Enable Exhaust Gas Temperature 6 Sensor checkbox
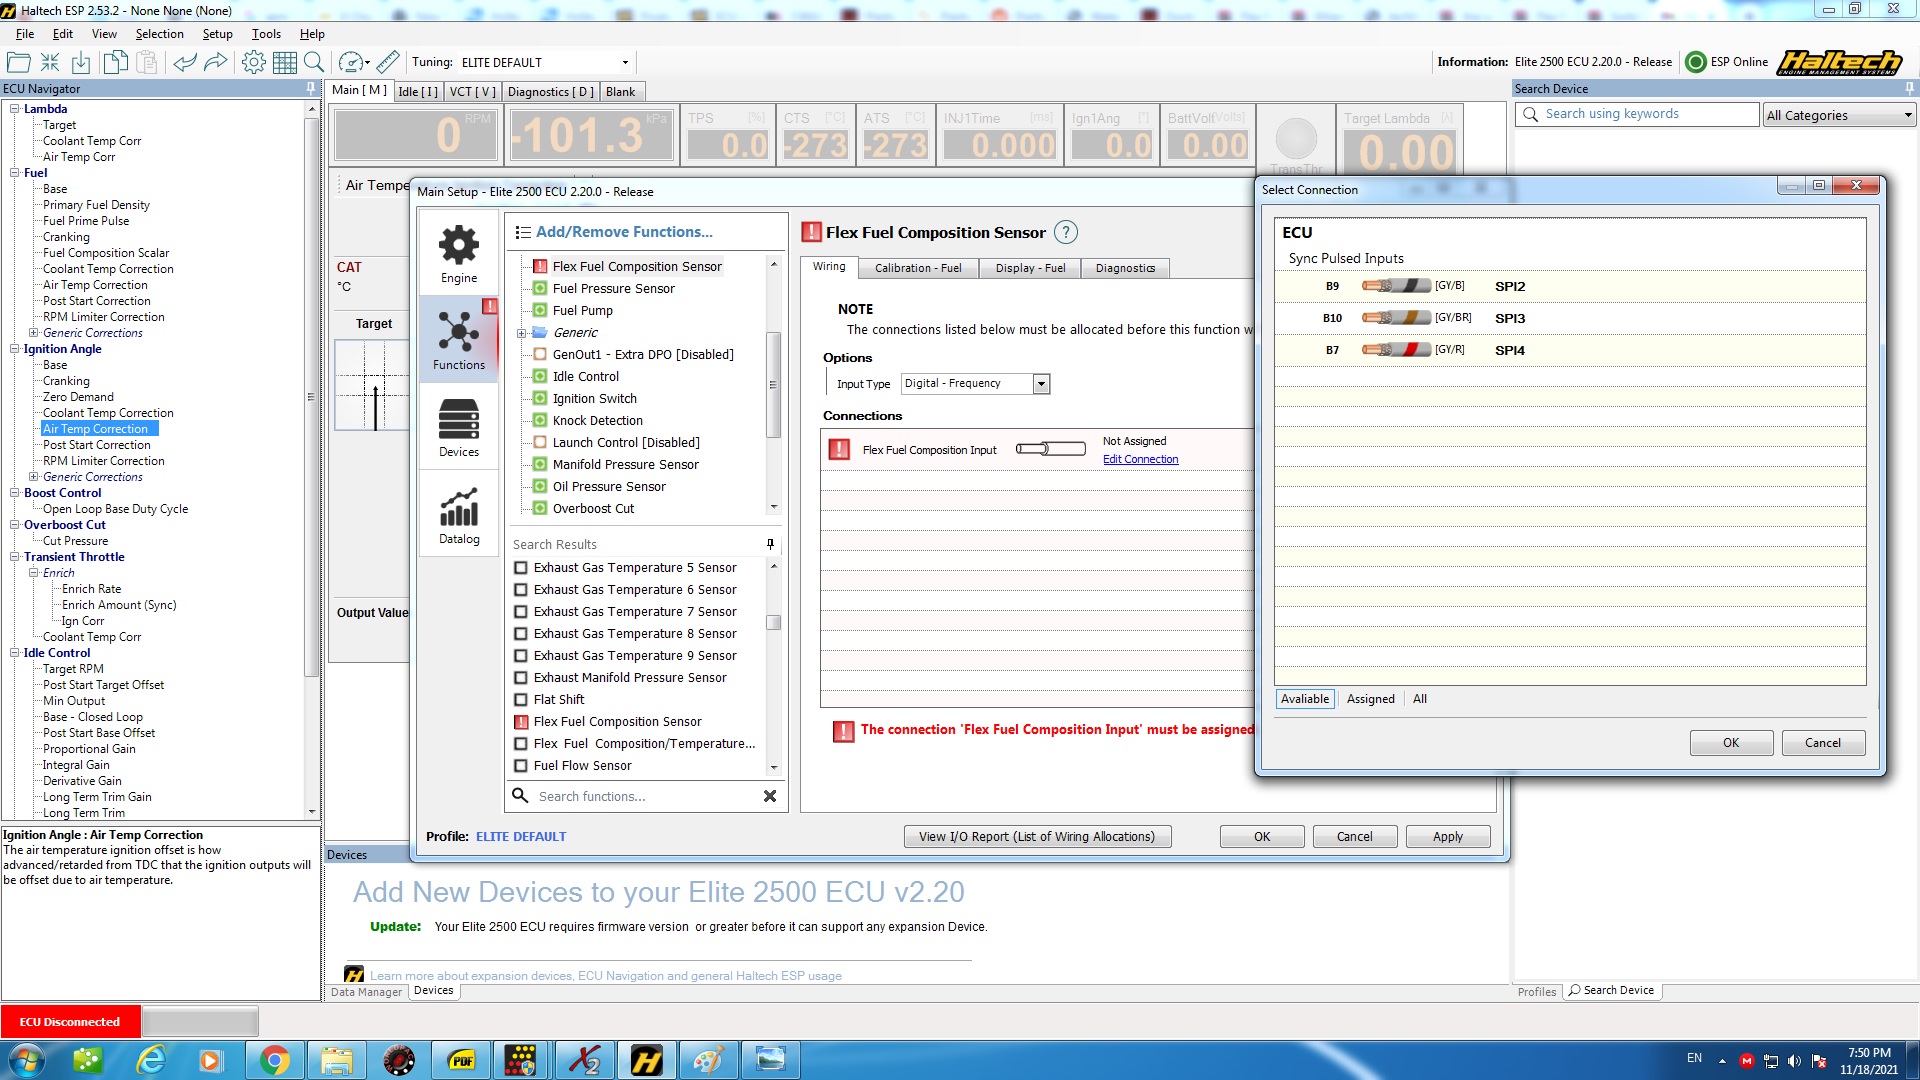Viewport: 1920px width, 1080px height. [x=521, y=590]
